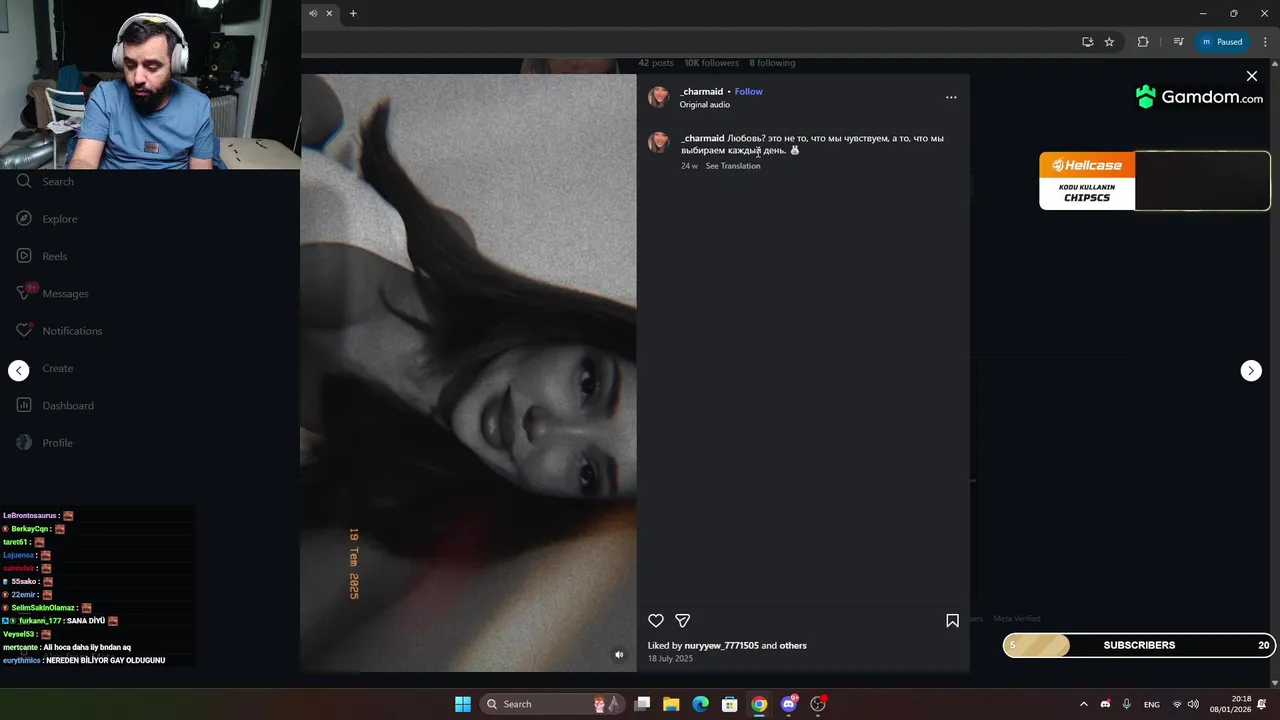Go to Reels in the sidebar
The image size is (1280, 720).
tap(42, 256)
